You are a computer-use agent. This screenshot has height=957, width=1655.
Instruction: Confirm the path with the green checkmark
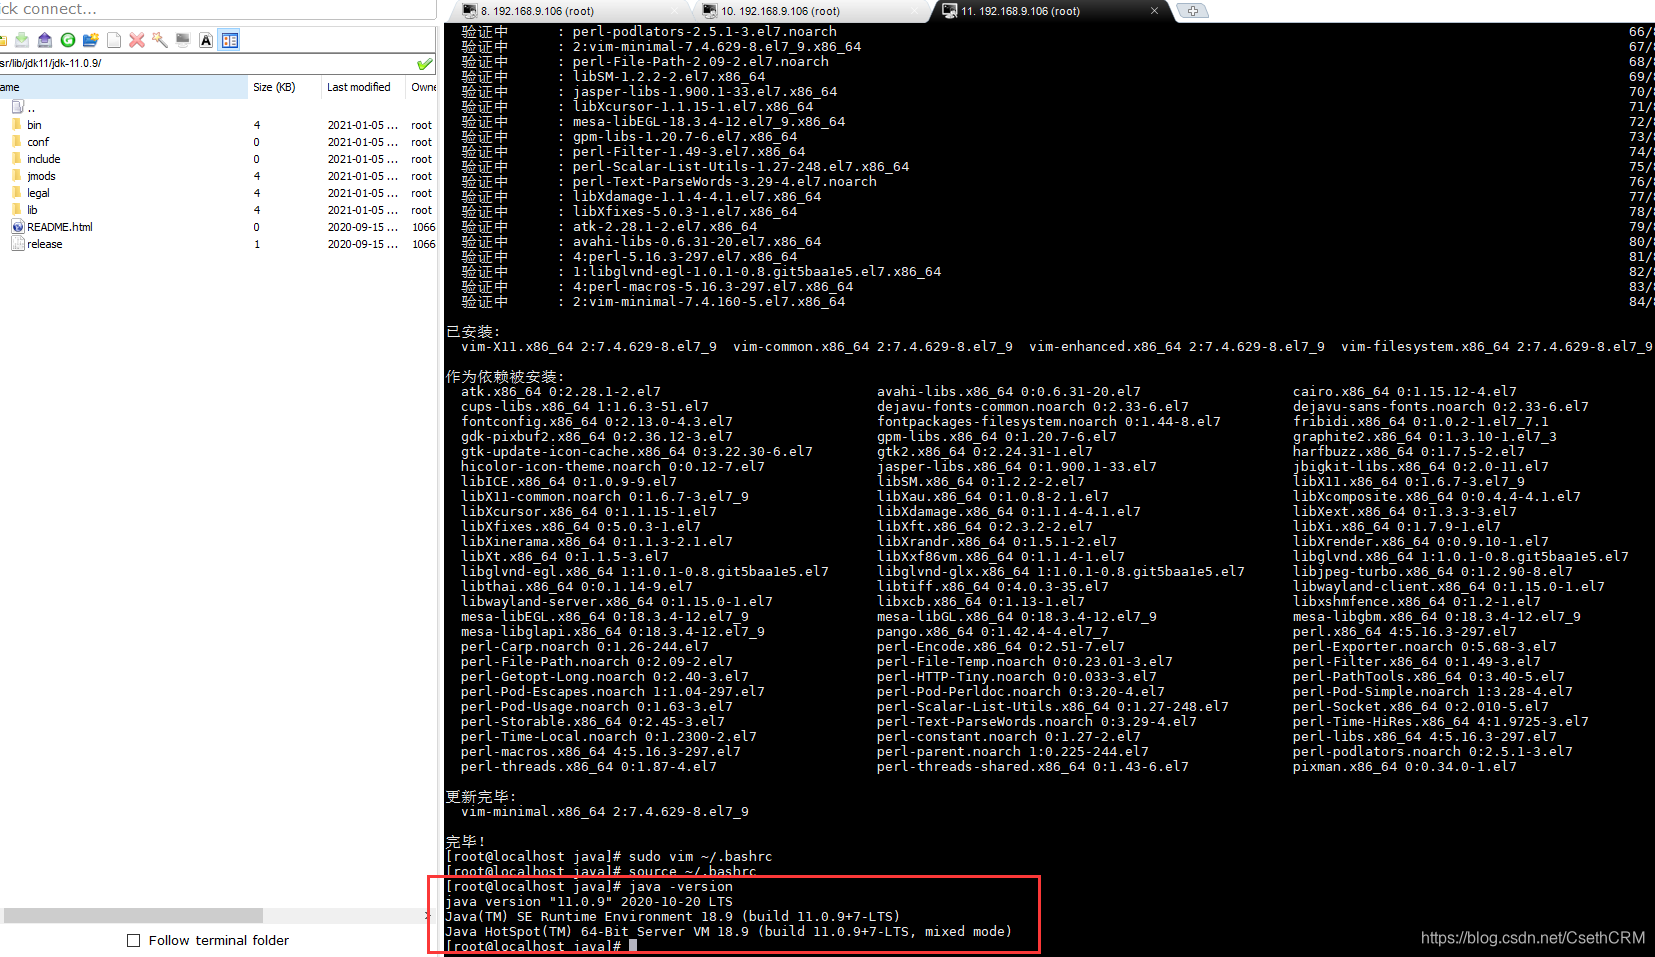tap(424, 62)
